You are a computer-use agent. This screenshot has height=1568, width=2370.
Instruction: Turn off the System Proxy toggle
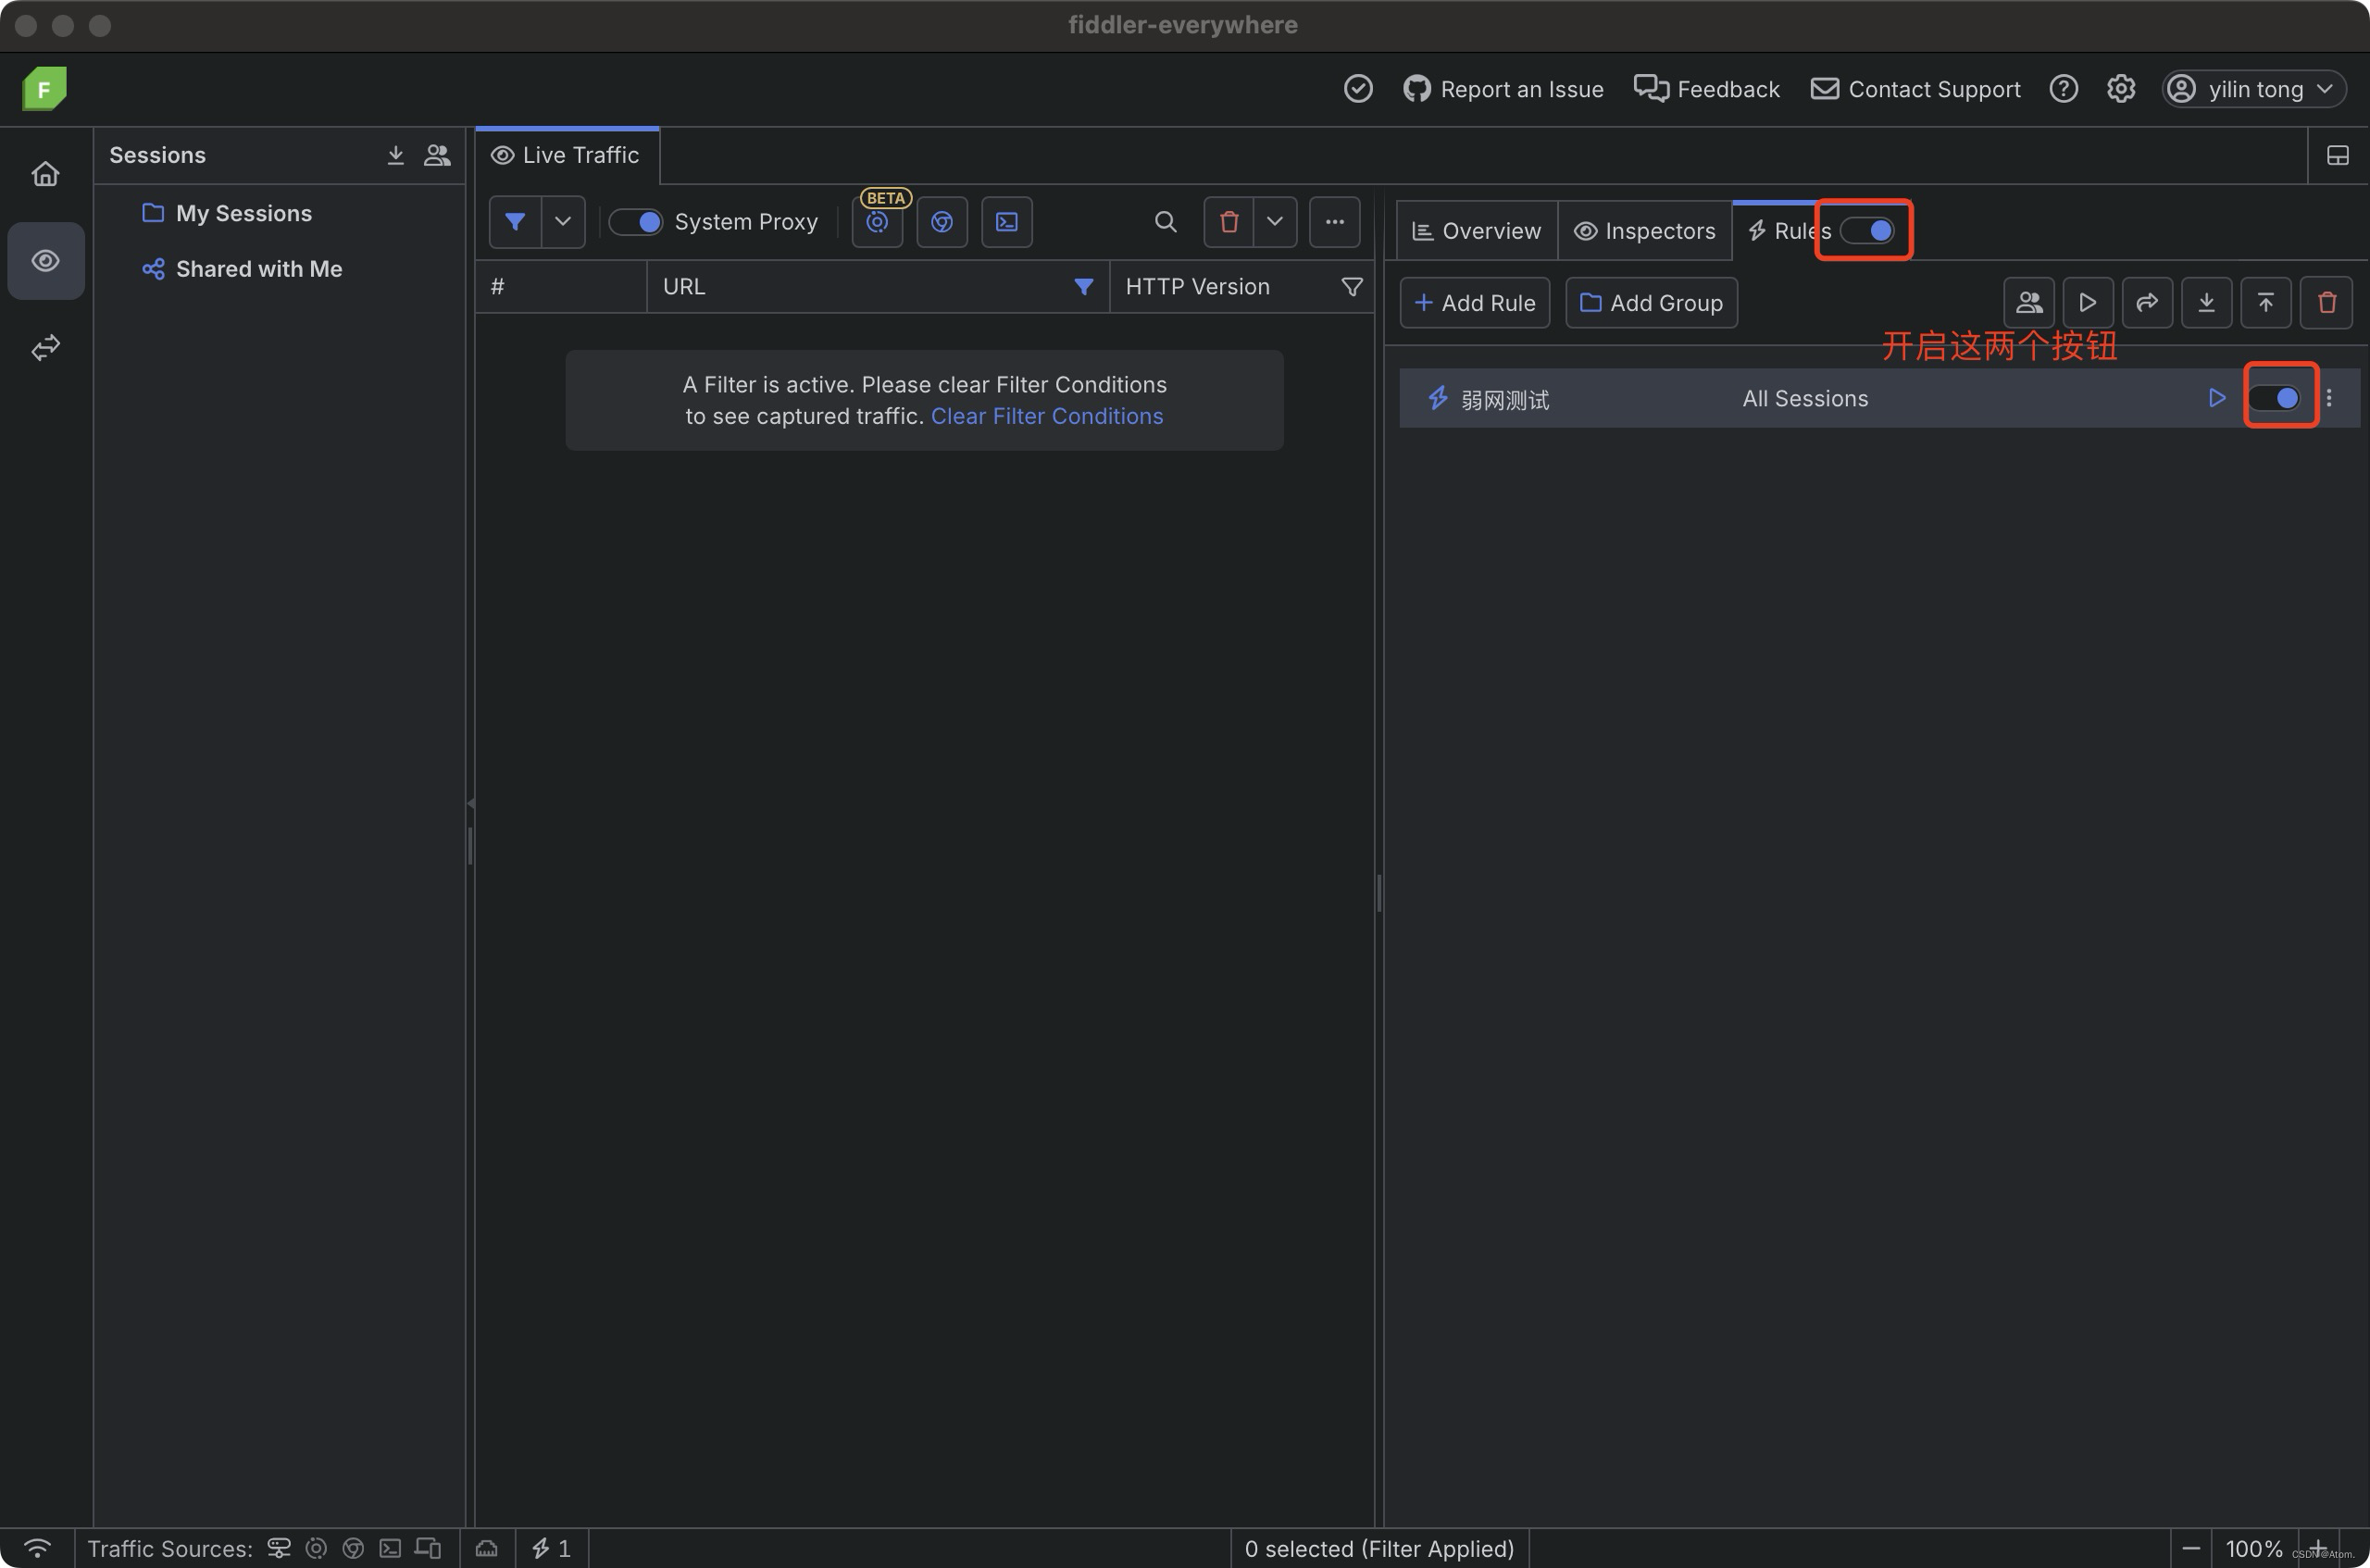coord(636,221)
